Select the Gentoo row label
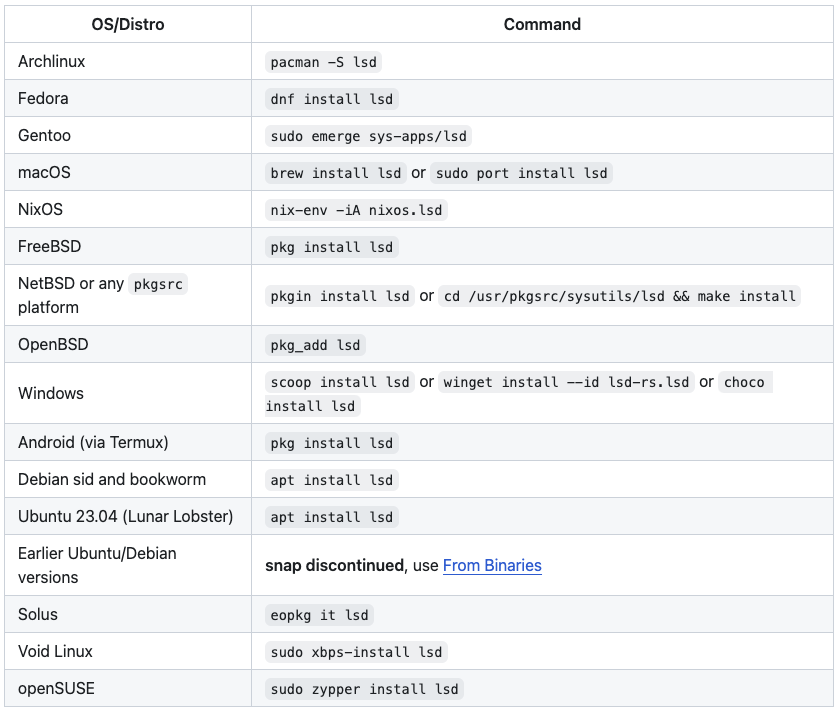The height and width of the screenshot is (712, 840). (44, 136)
